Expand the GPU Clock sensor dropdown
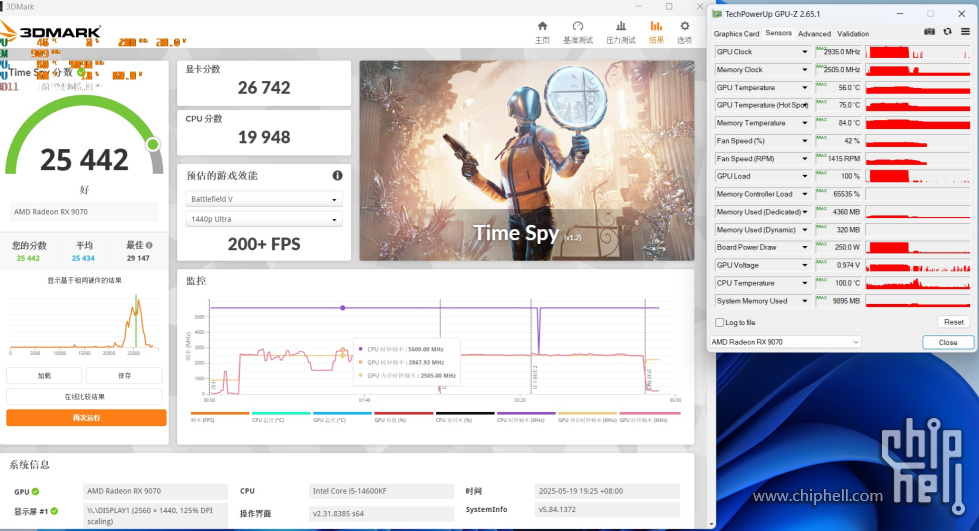 [x=804, y=52]
